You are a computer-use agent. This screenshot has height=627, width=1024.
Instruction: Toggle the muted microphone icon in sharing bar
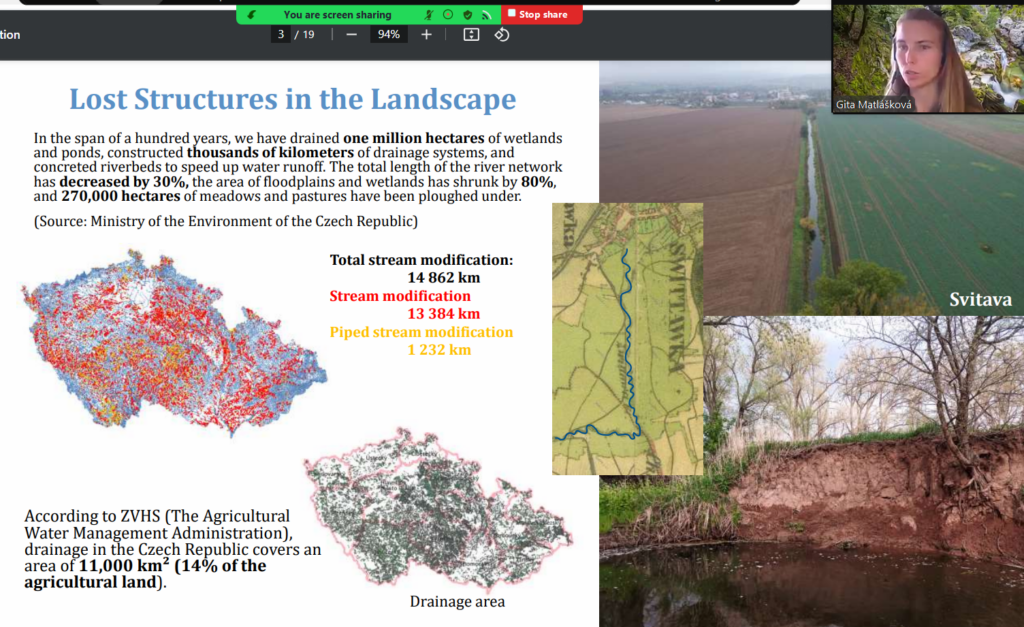pos(429,15)
